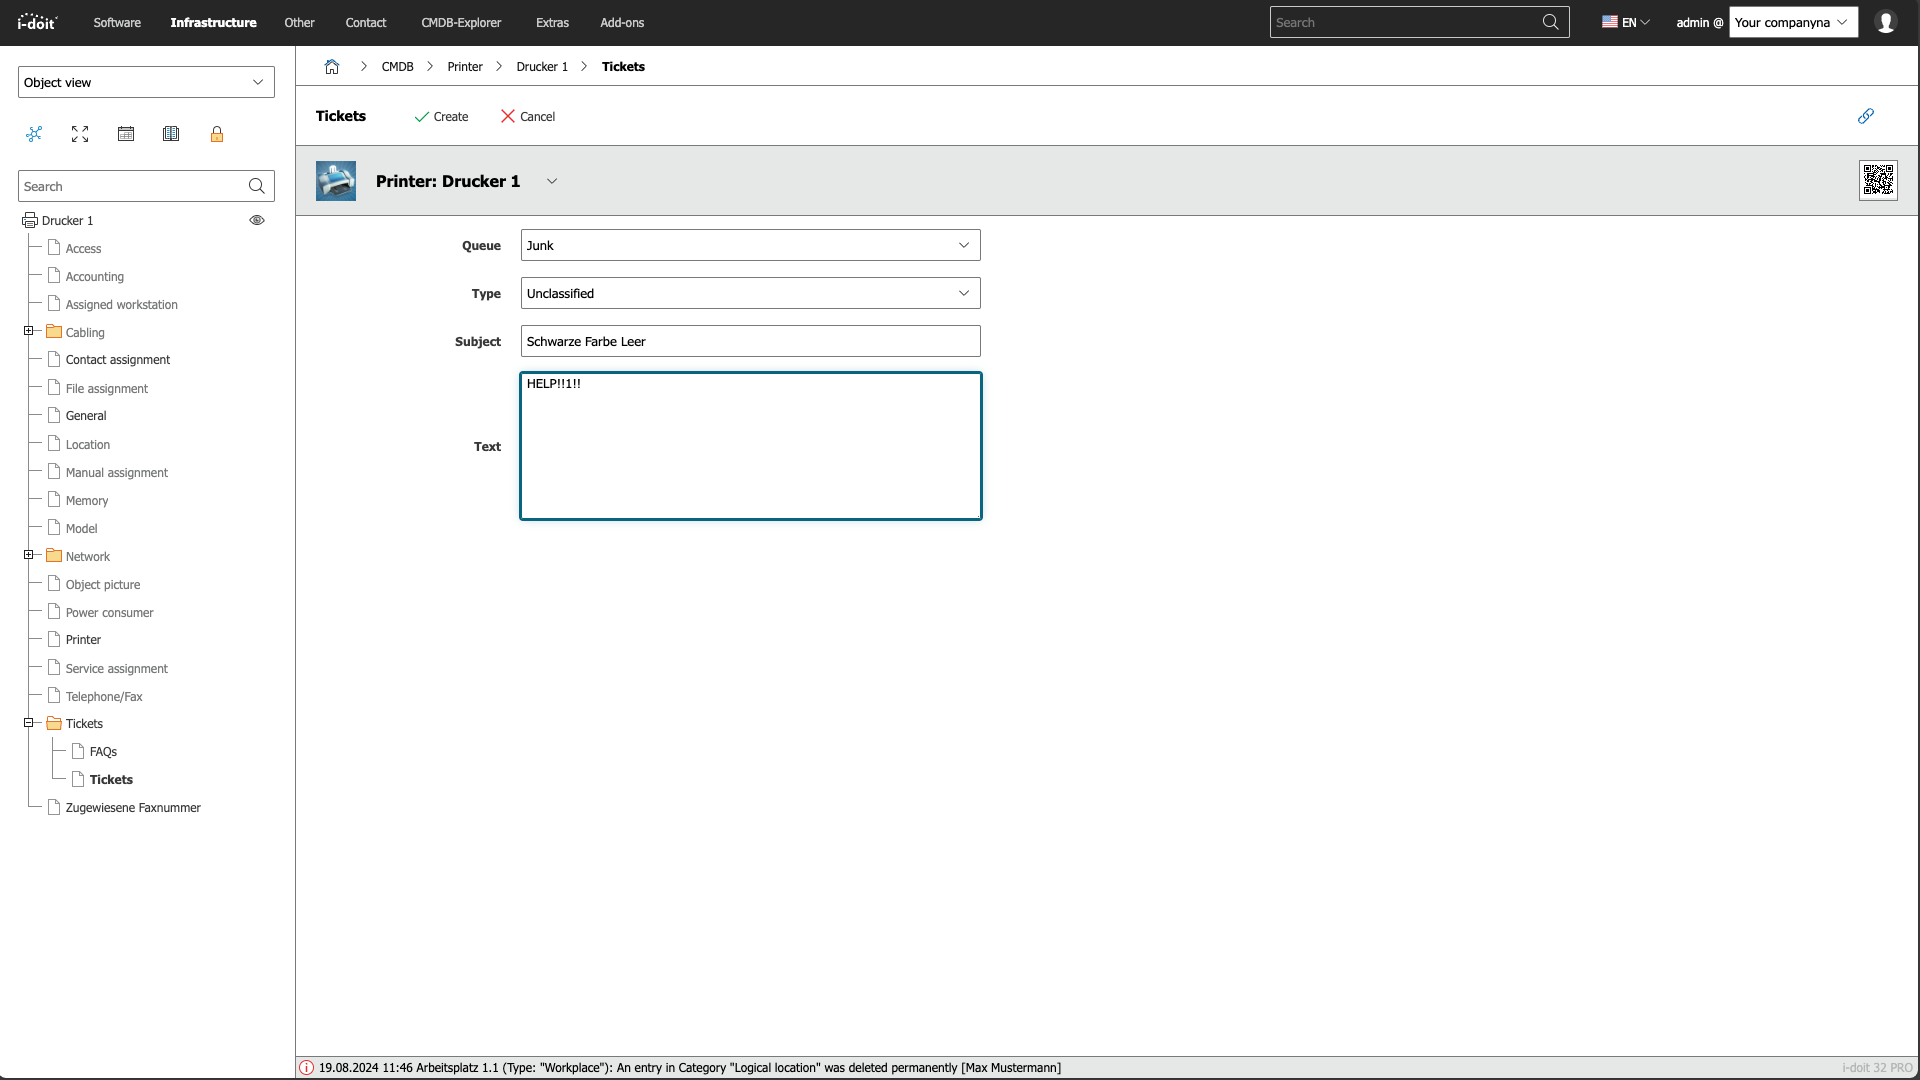Go to home via breadcrumb house icon
1920x1080 pixels.
332,67
